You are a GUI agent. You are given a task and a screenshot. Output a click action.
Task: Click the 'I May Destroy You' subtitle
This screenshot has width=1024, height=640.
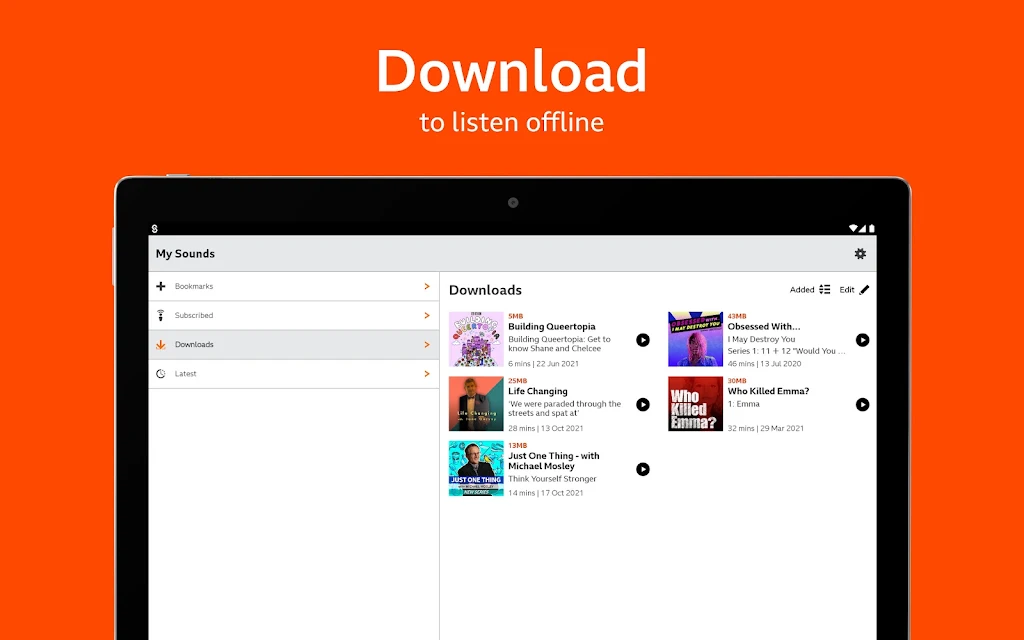761,339
